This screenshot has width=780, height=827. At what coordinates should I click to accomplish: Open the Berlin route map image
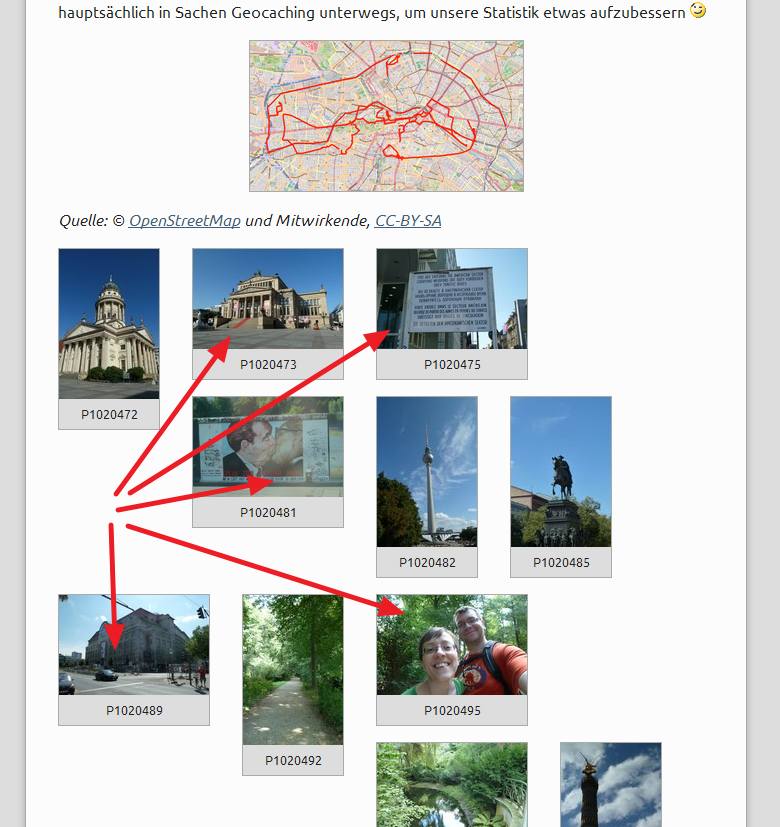(386, 115)
